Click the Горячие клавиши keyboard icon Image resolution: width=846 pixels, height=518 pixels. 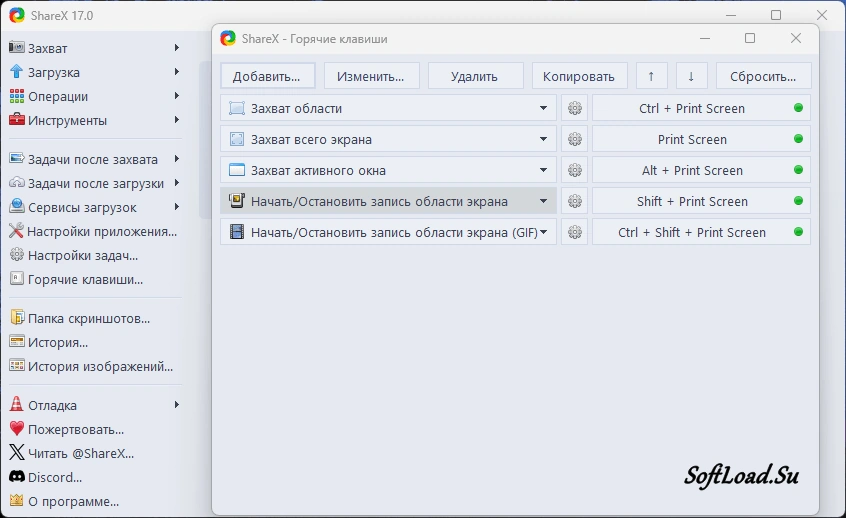(17, 279)
